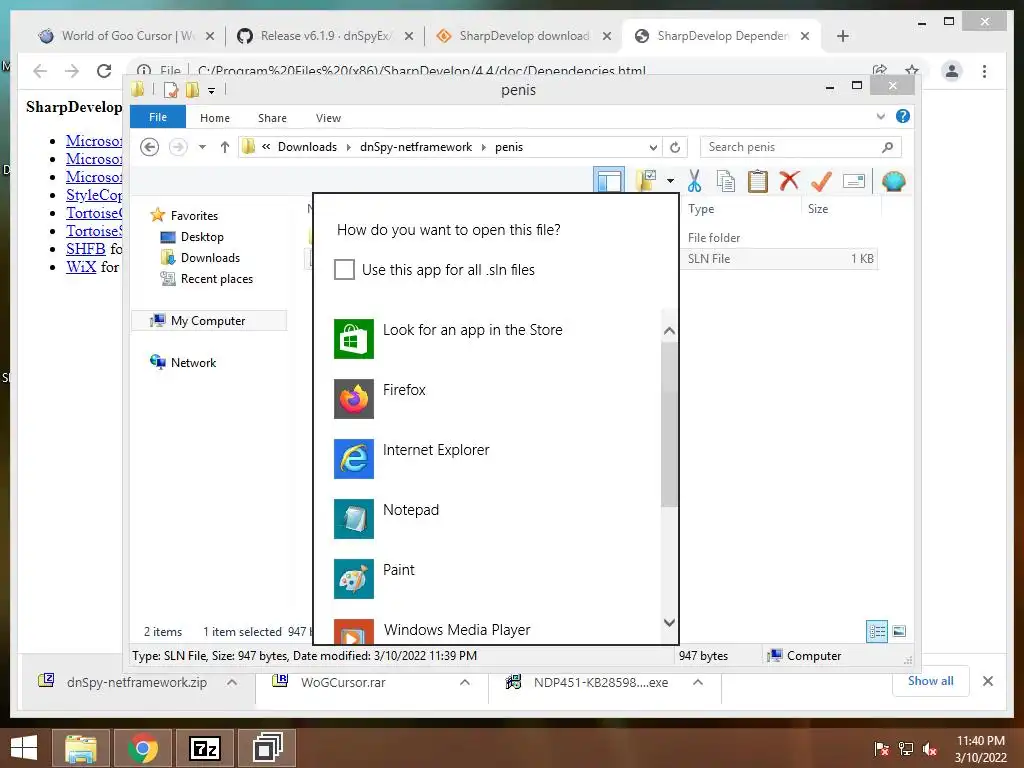Click the orange checkmark Properties icon
Viewport: 1024px width, 768px height.
822,181
